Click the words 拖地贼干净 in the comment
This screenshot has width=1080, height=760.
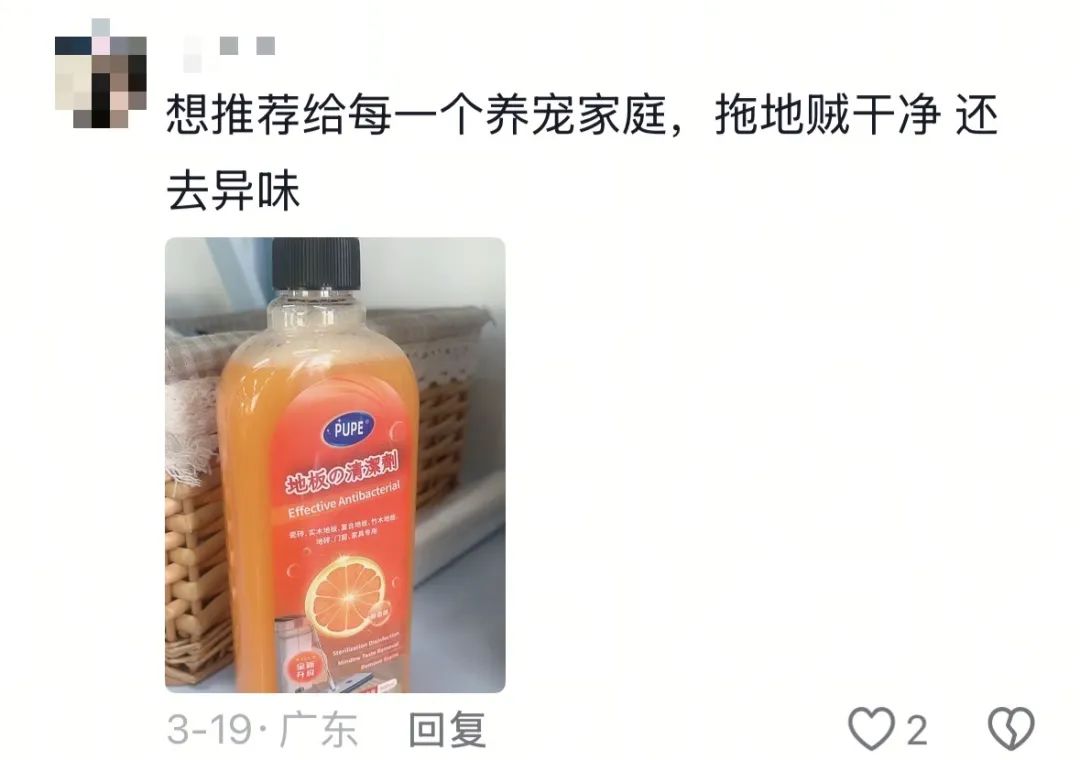pyautogui.click(x=828, y=115)
